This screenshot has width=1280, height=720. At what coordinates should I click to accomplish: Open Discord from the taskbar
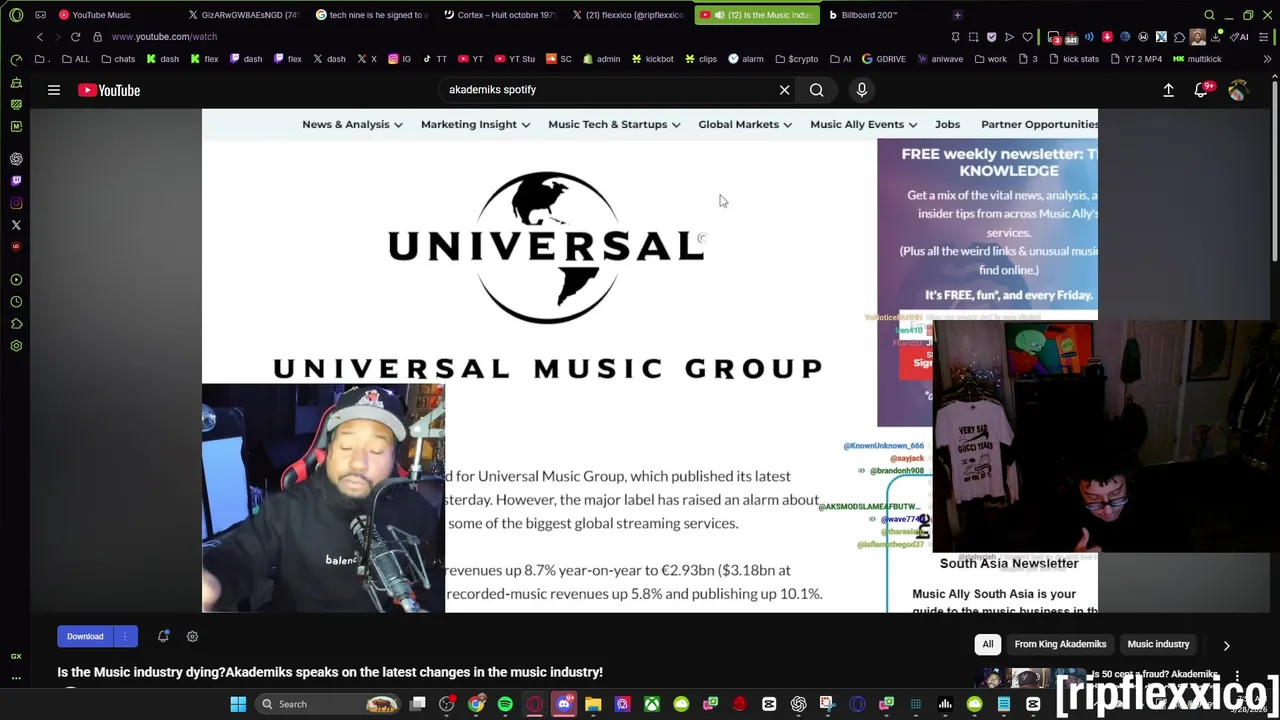tap(564, 704)
